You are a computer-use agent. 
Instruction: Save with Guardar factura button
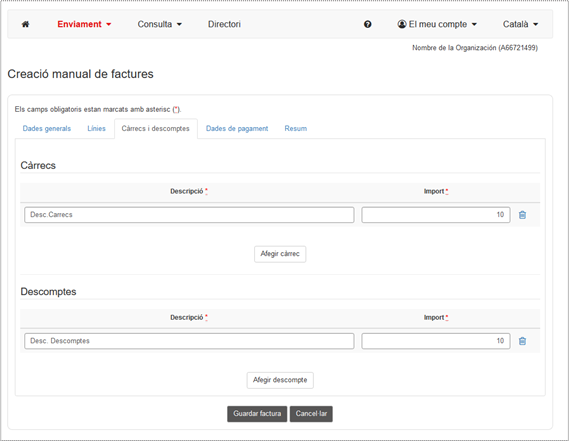pos(257,414)
